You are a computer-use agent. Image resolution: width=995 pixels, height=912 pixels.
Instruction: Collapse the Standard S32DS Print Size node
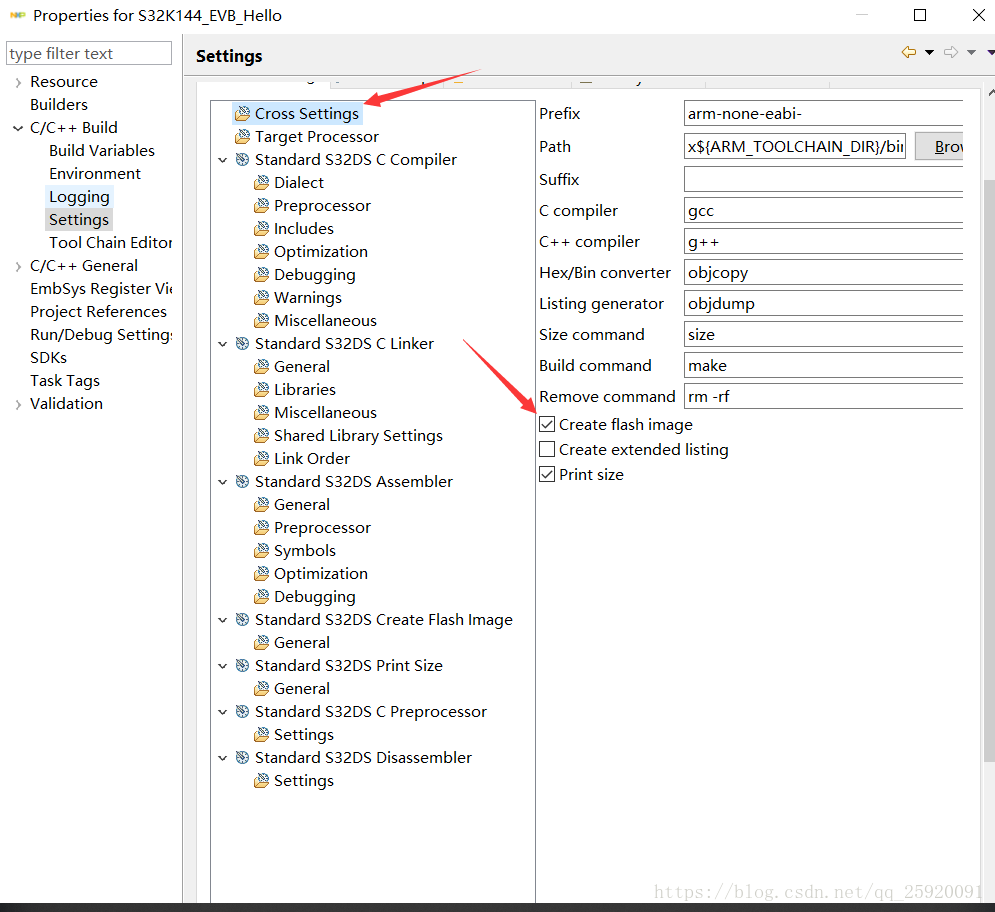tap(223, 666)
